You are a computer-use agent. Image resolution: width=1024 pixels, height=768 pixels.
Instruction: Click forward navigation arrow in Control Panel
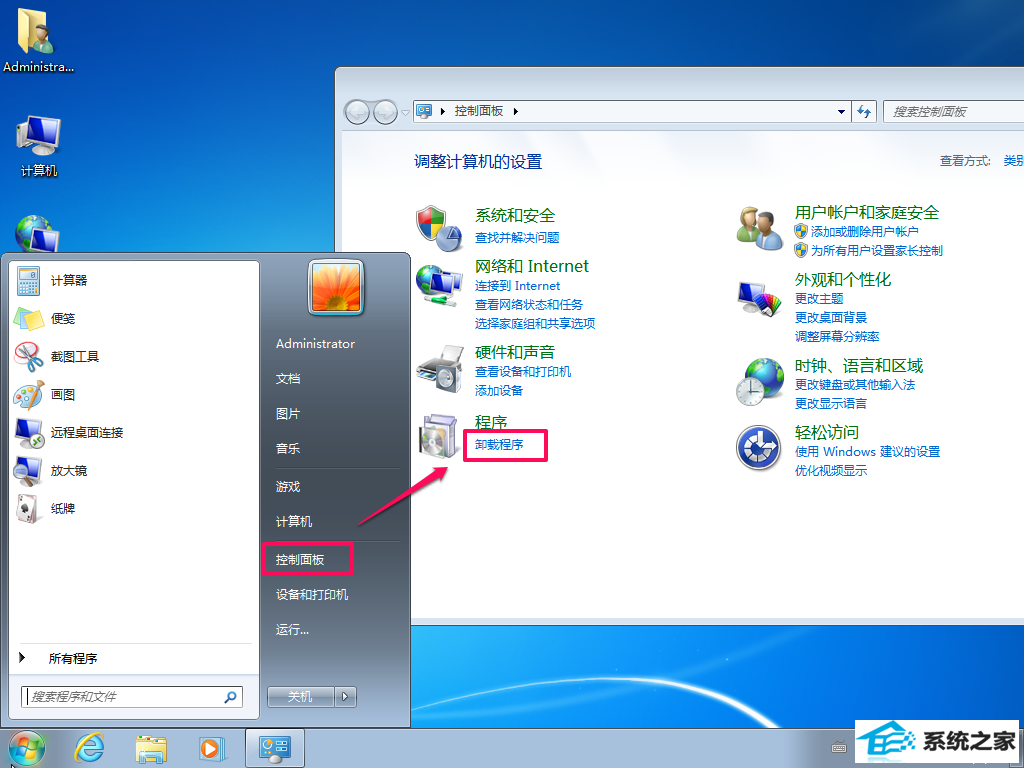[385, 112]
